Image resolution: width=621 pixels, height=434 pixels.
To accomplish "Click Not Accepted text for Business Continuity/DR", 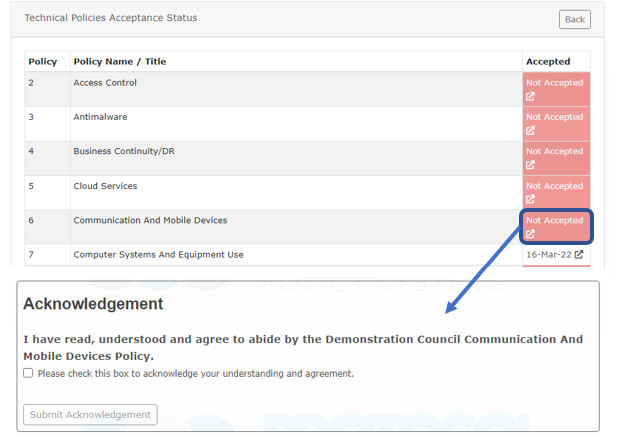I will click(x=554, y=151).
